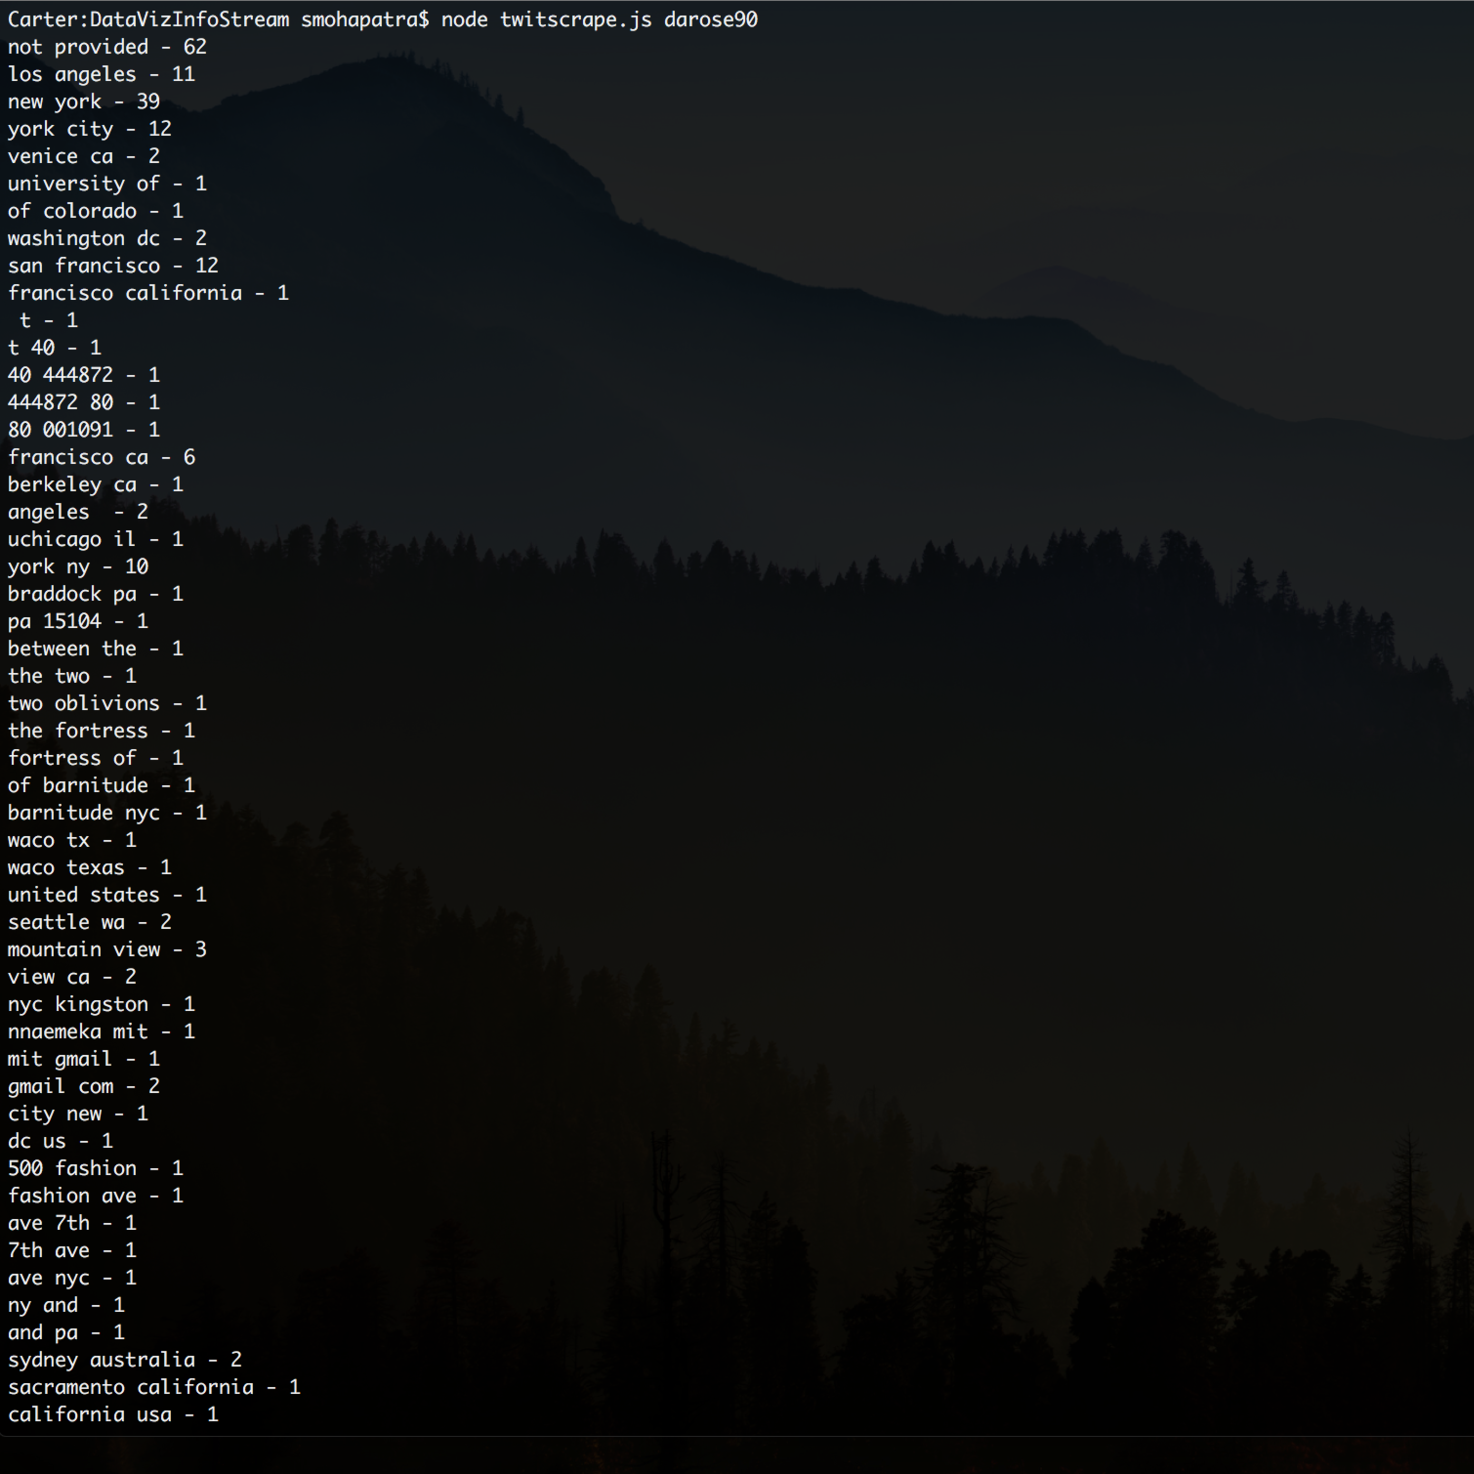Click on 'waco texas - 1' line
Image resolution: width=1474 pixels, height=1474 pixels.
(90, 868)
